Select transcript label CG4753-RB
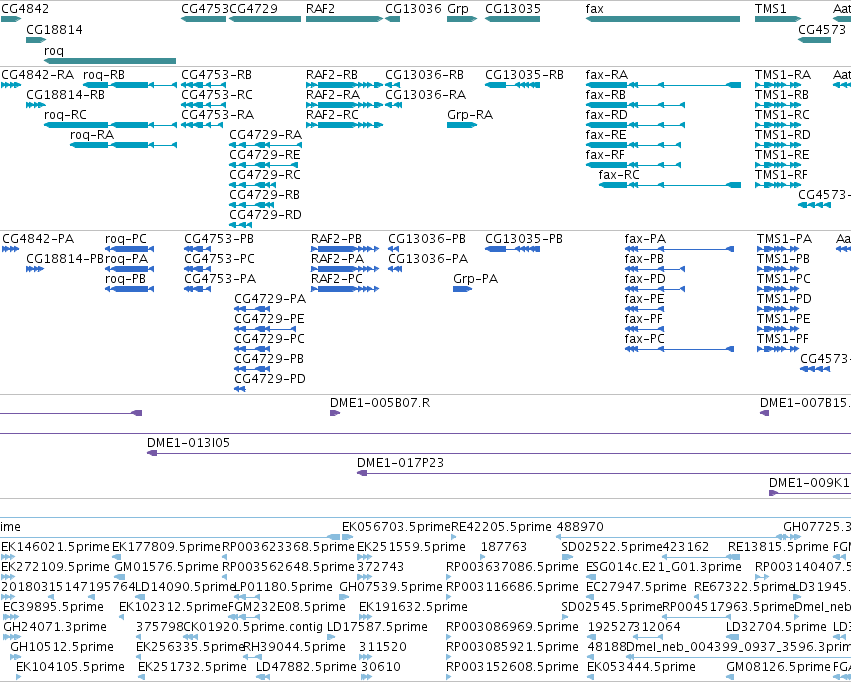851x682 pixels. (216, 75)
